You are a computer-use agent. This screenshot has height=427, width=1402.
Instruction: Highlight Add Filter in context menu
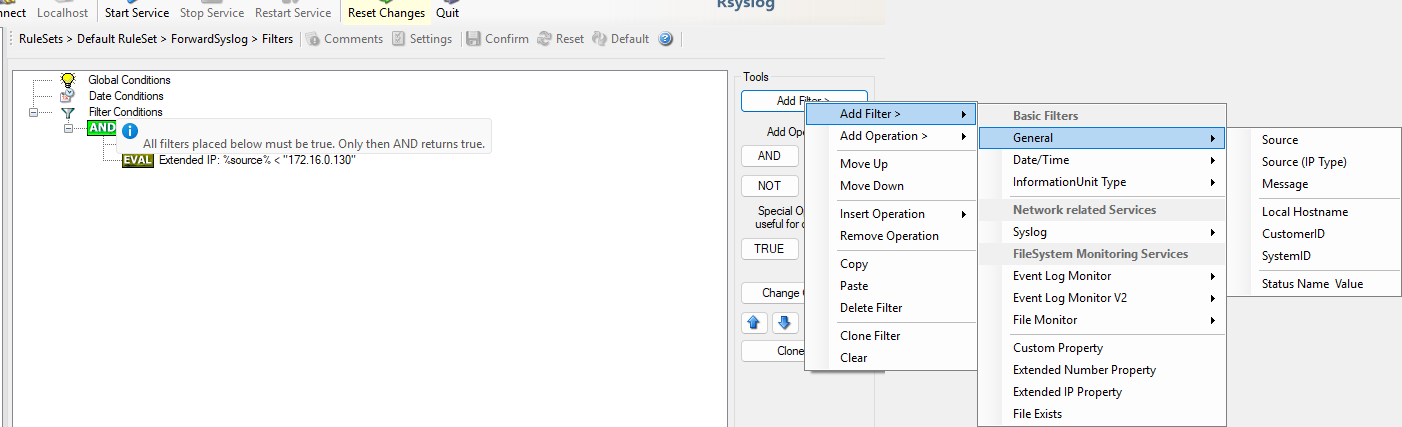click(891, 114)
